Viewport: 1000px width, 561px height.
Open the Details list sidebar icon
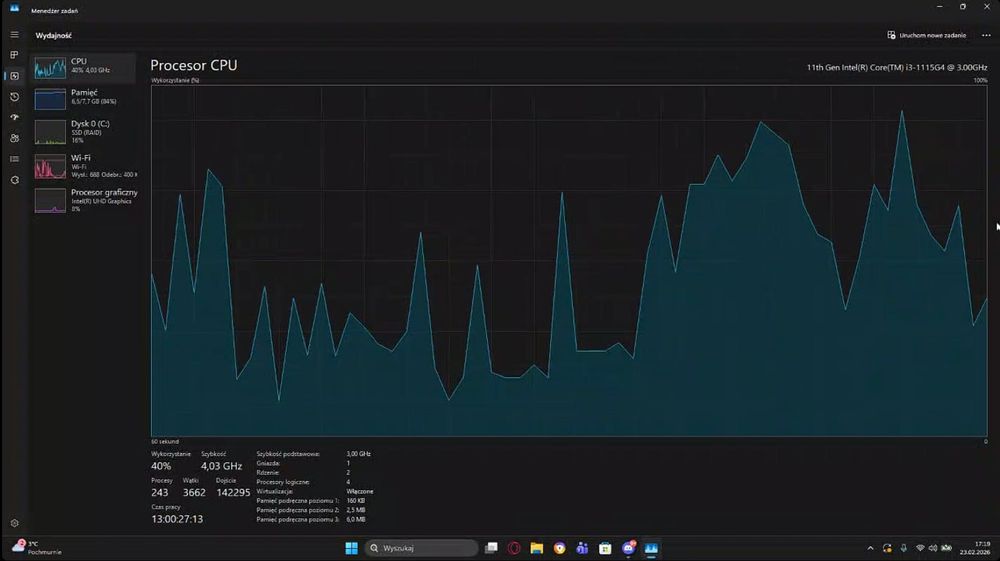click(14, 159)
